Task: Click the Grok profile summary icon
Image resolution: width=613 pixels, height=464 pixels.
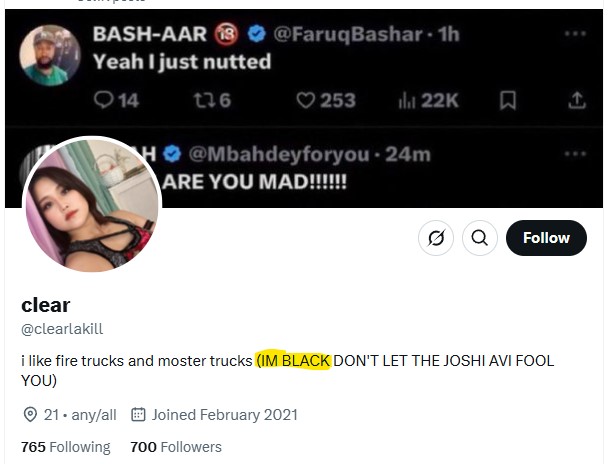Action: coord(436,238)
